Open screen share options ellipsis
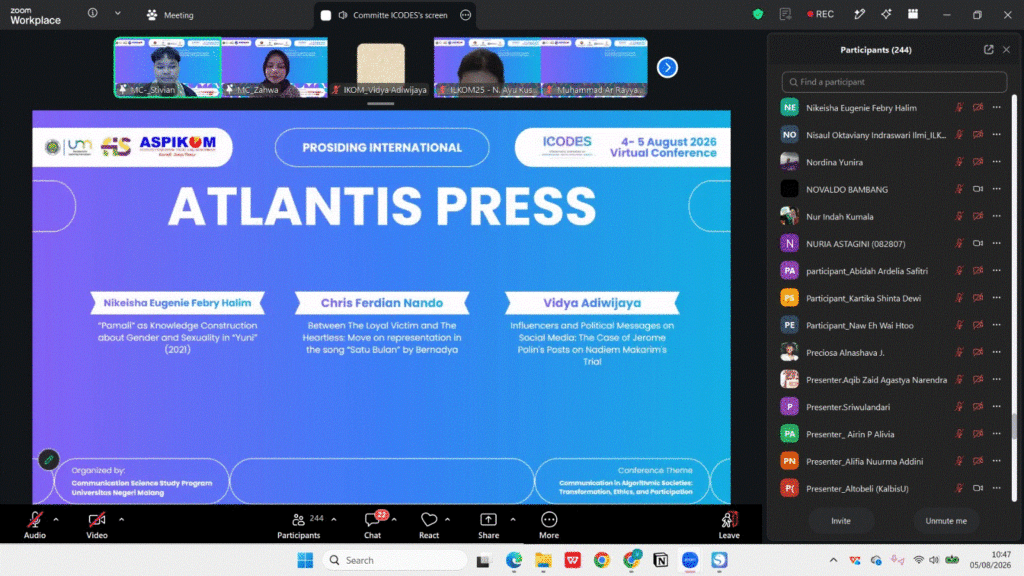Screen dimensions: 1024x576 466,15
